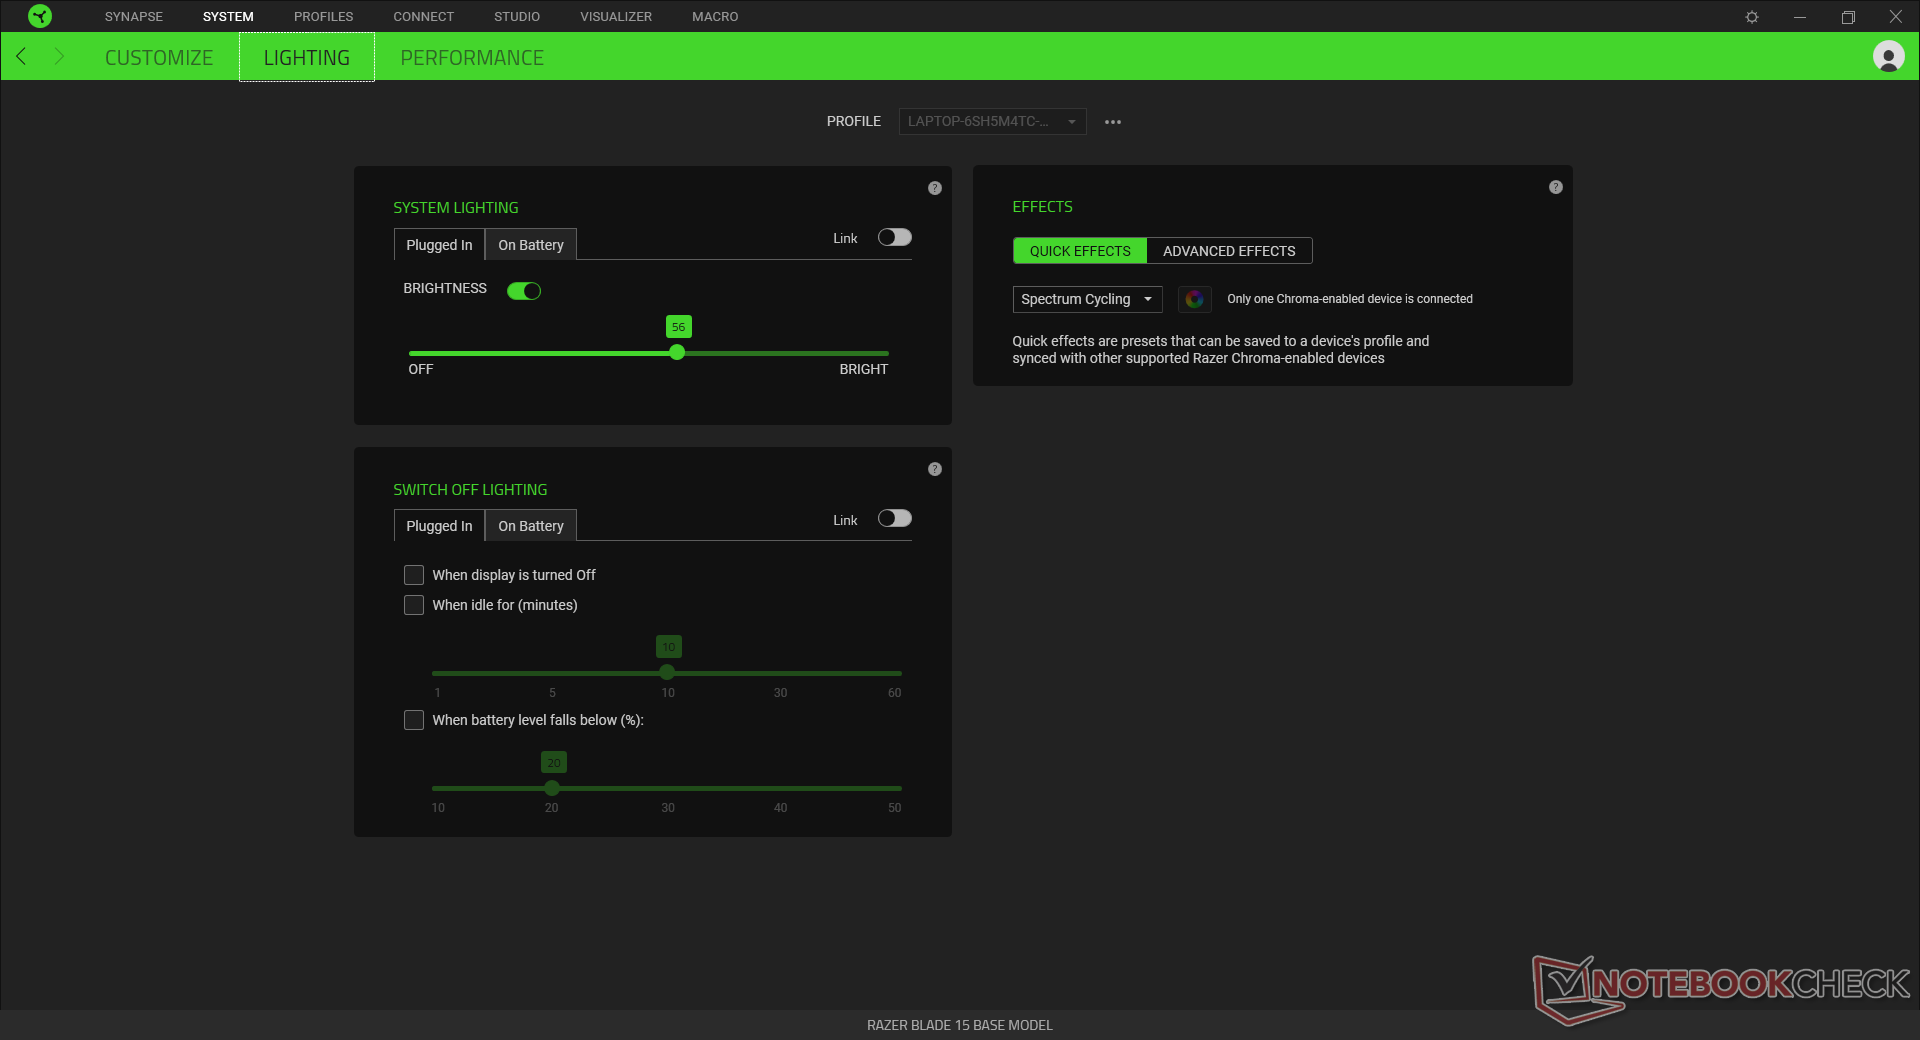The height and width of the screenshot is (1040, 1920).
Task: Click the 40 mark on battery slider
Action: click(x=780, y=808)
